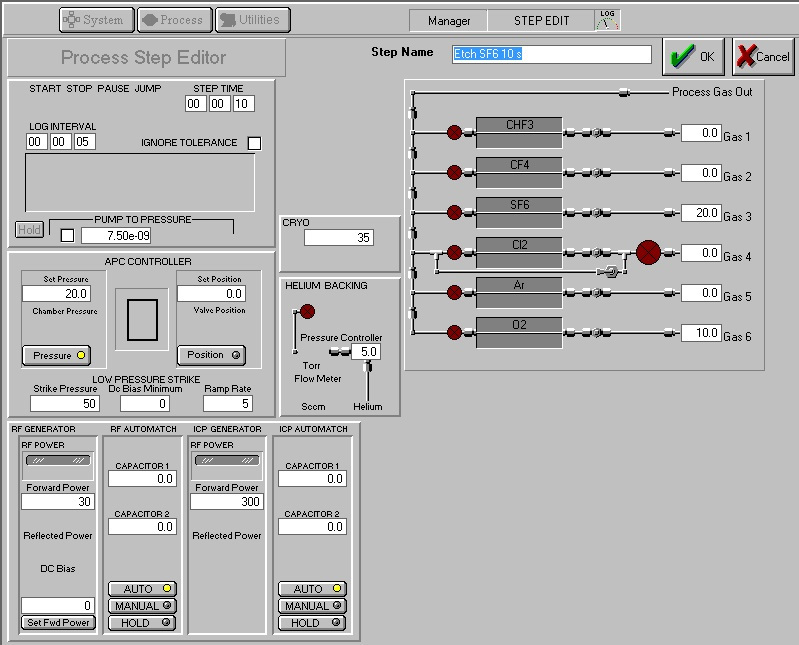The height and width of the screenshot is (645, 799).
Task: Open the Process menu button
Action: click(x=175, y=20)
